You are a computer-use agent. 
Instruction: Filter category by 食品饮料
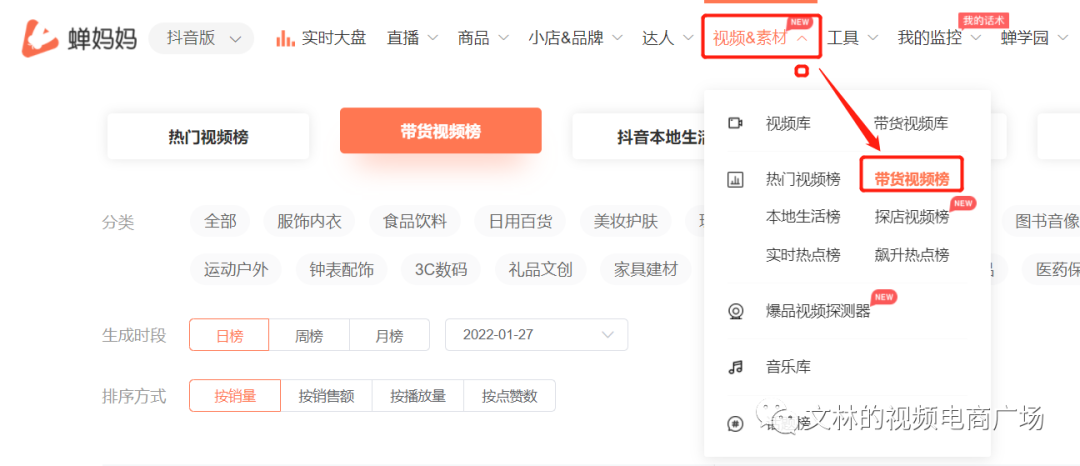point(415,222)
